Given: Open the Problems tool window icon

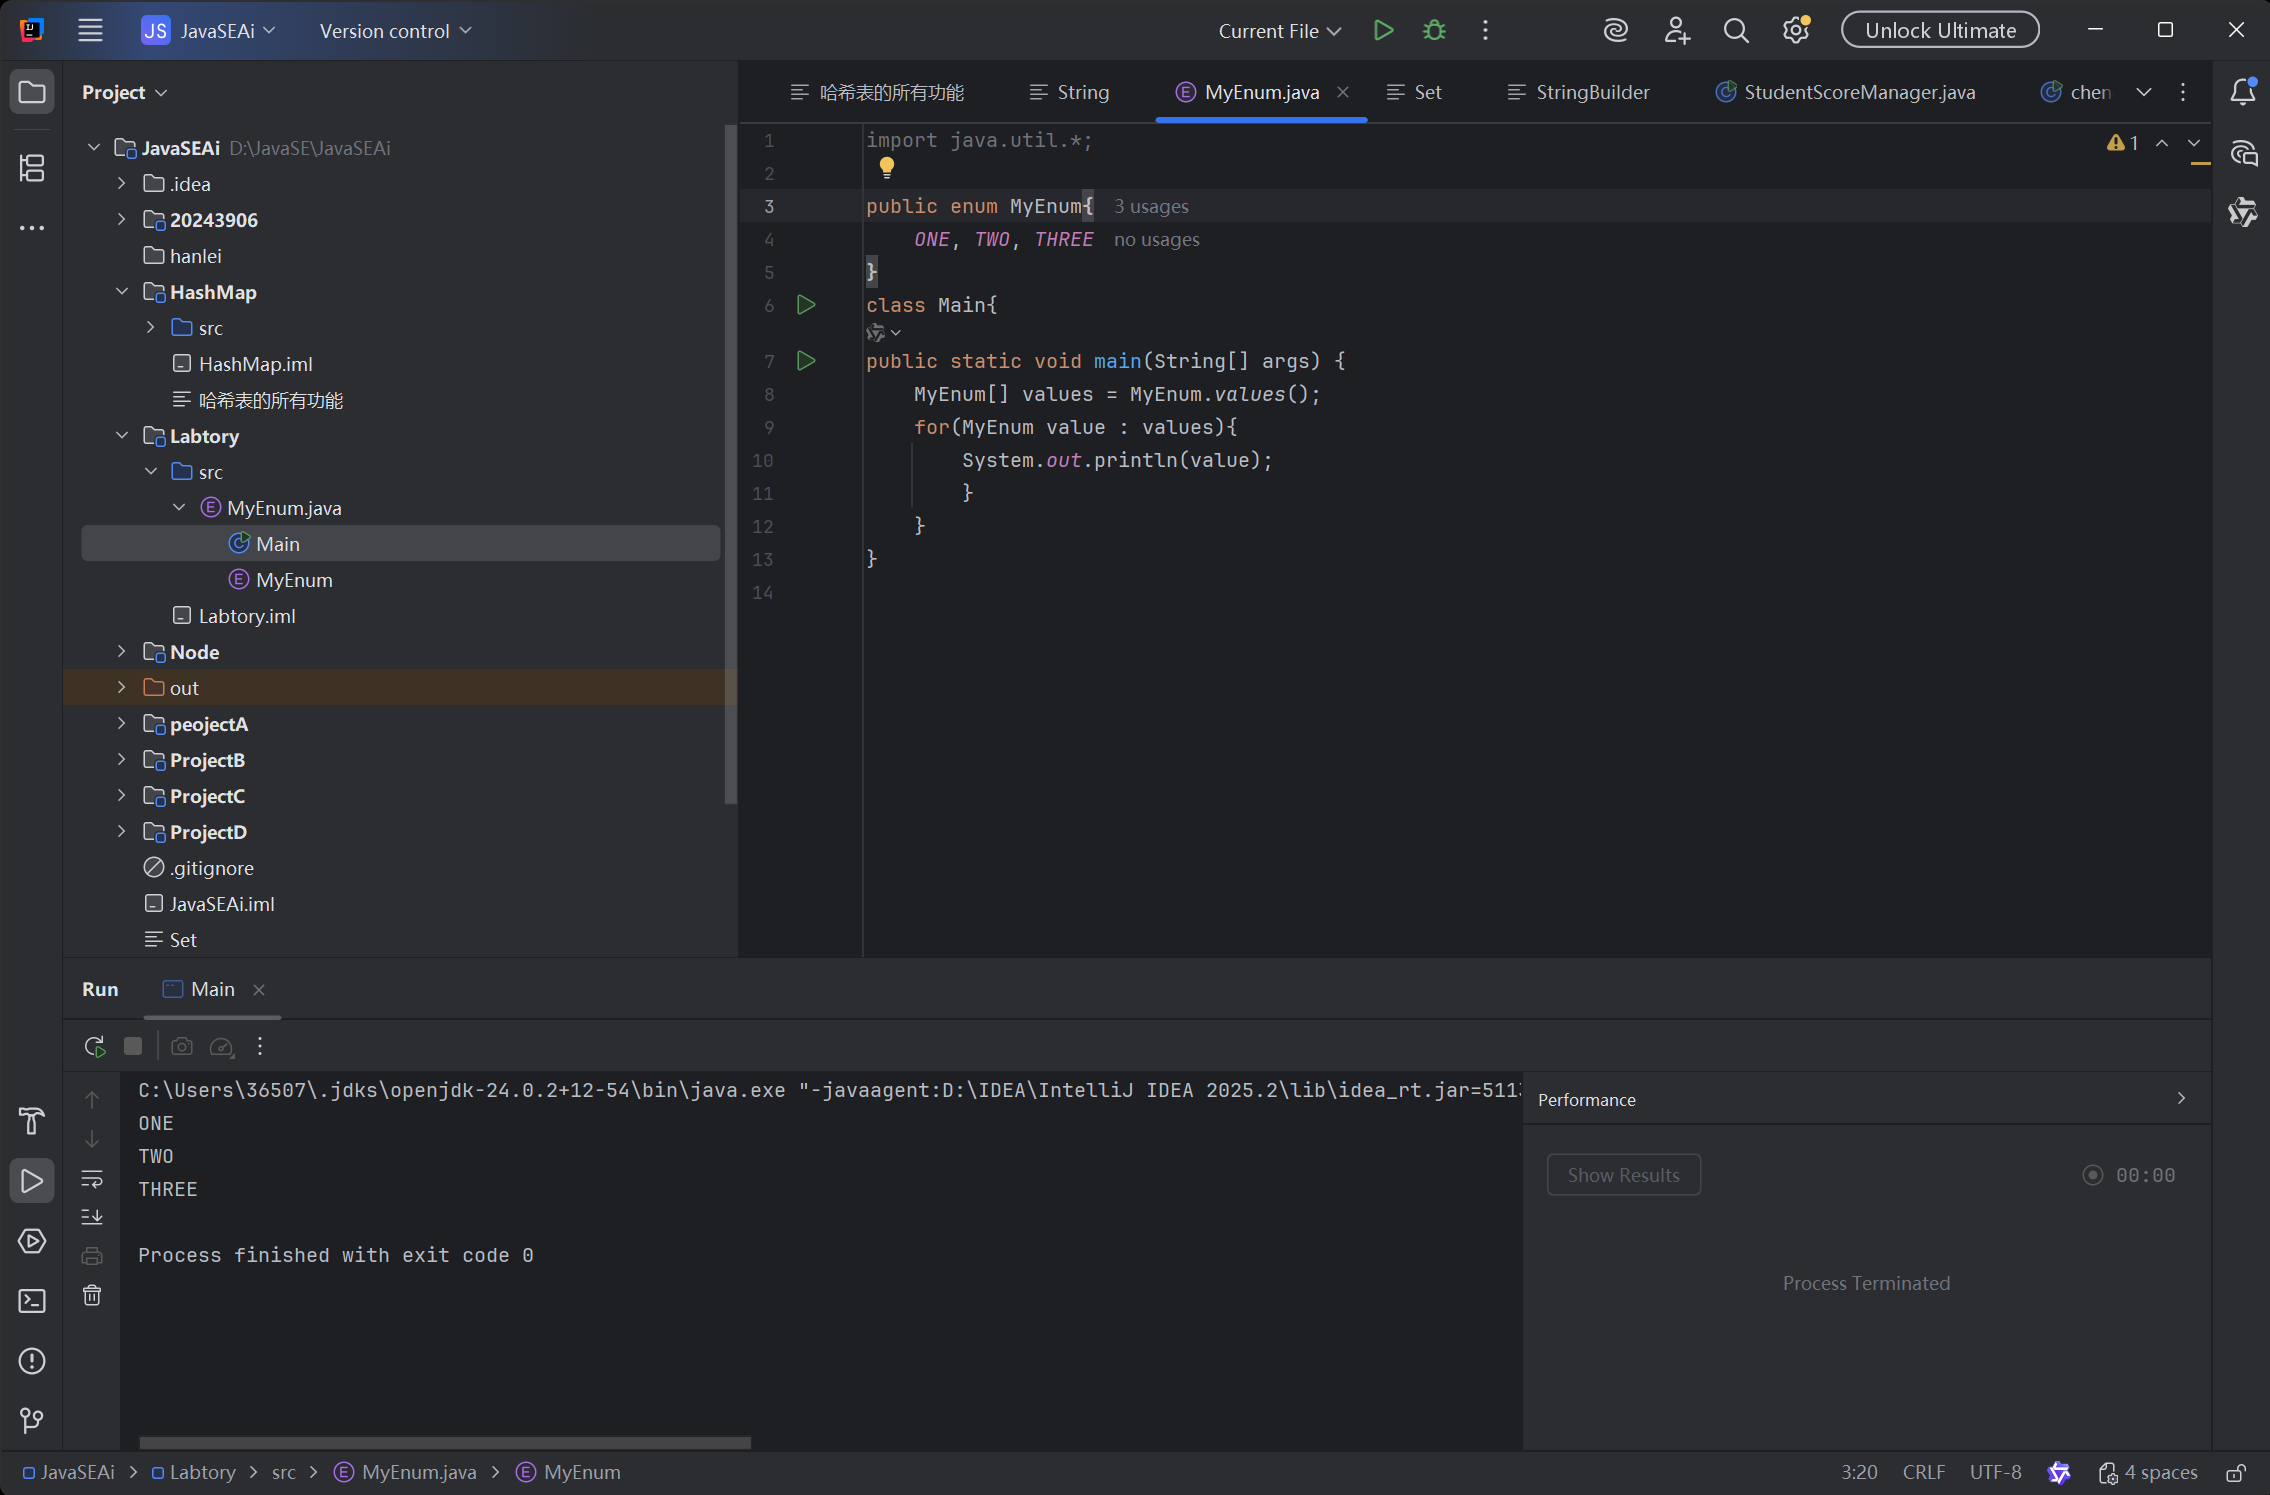Looking at the screenshot, I should [32, 1361].
